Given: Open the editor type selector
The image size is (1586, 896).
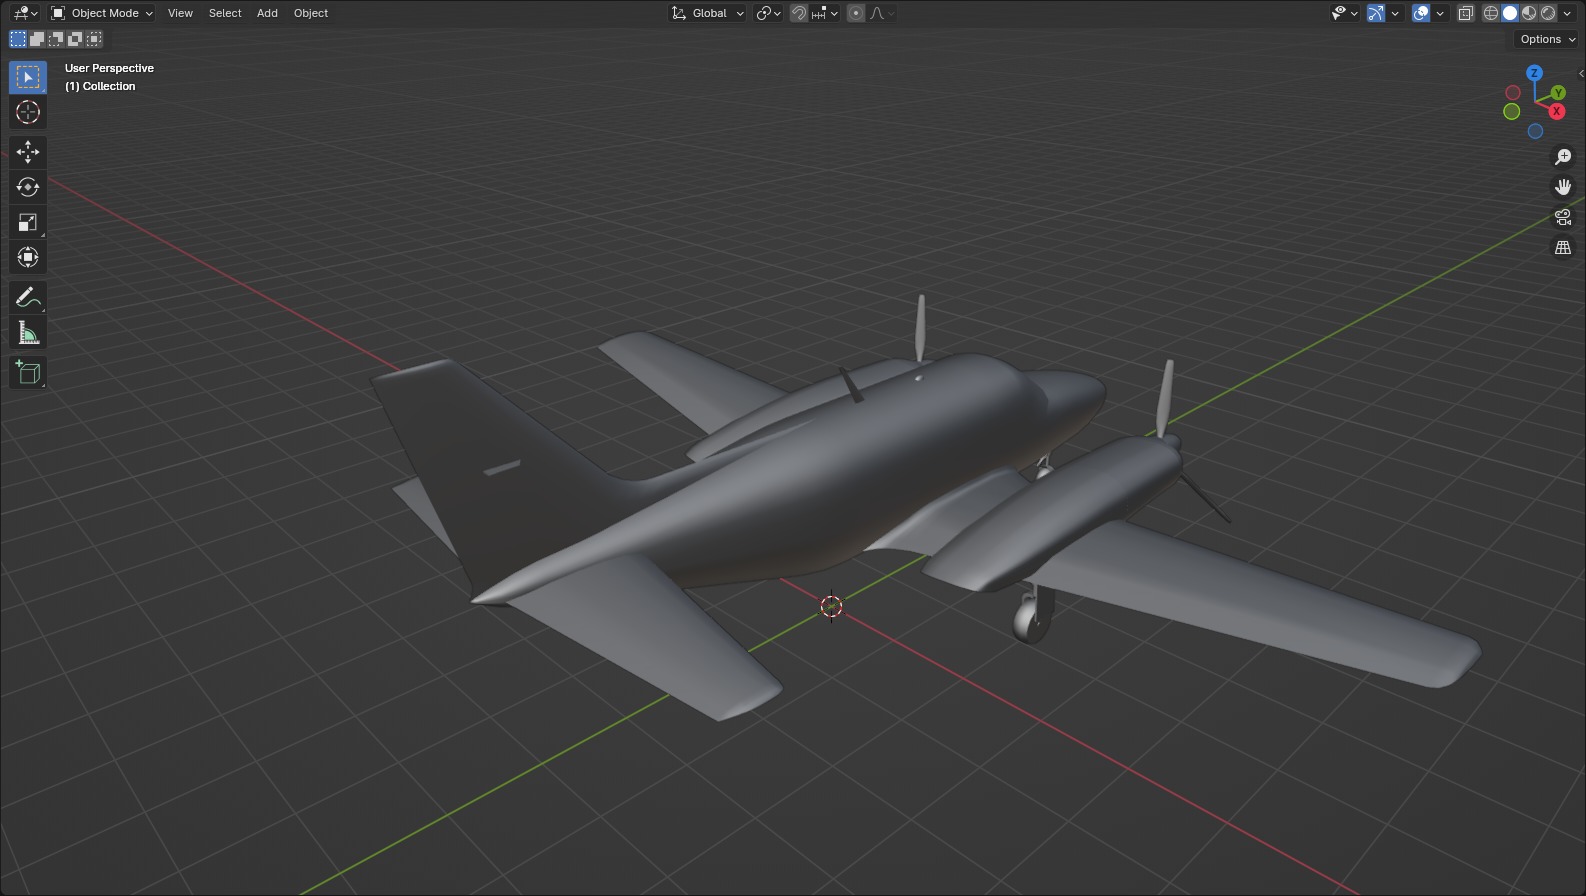Looking at the screenshot, I should tap(24, 13).
